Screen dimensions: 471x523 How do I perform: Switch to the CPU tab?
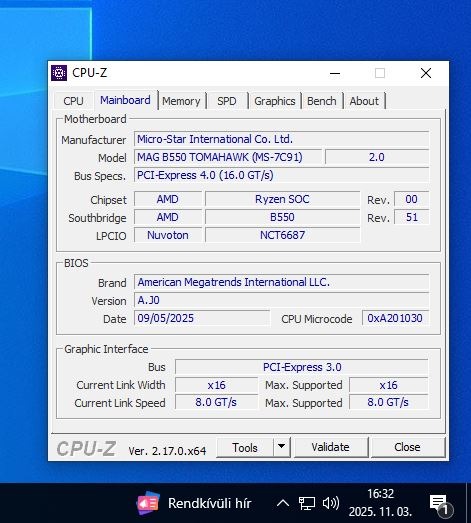click(x=73, y=101)
